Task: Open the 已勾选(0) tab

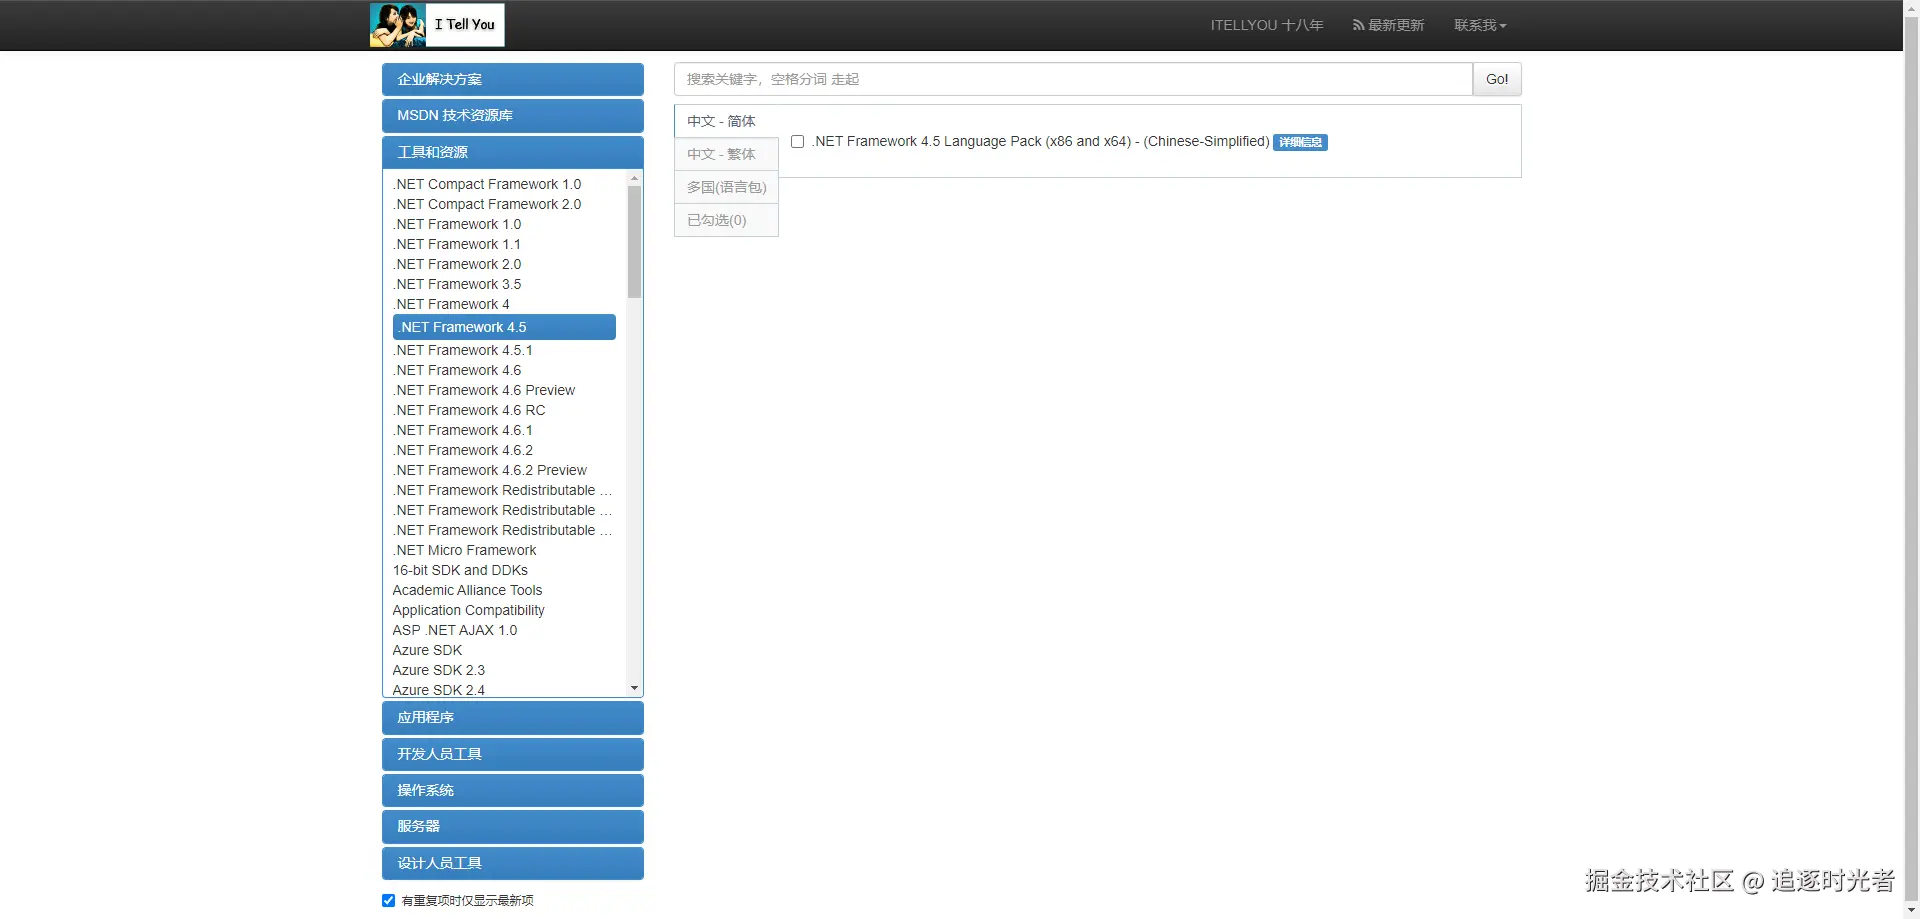Action: 726,220
